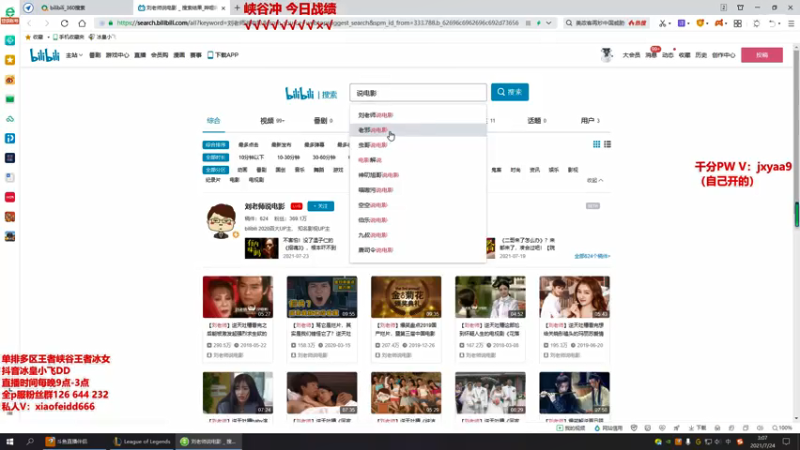Viewport: 800px width, 450px height.
Task: Open 刘老师说电影 user avatar
Action: pyautogui.click(x=221, y=221)
